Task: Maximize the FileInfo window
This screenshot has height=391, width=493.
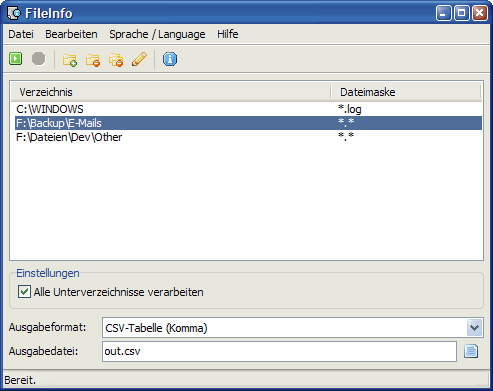Action: coord(462,13)
